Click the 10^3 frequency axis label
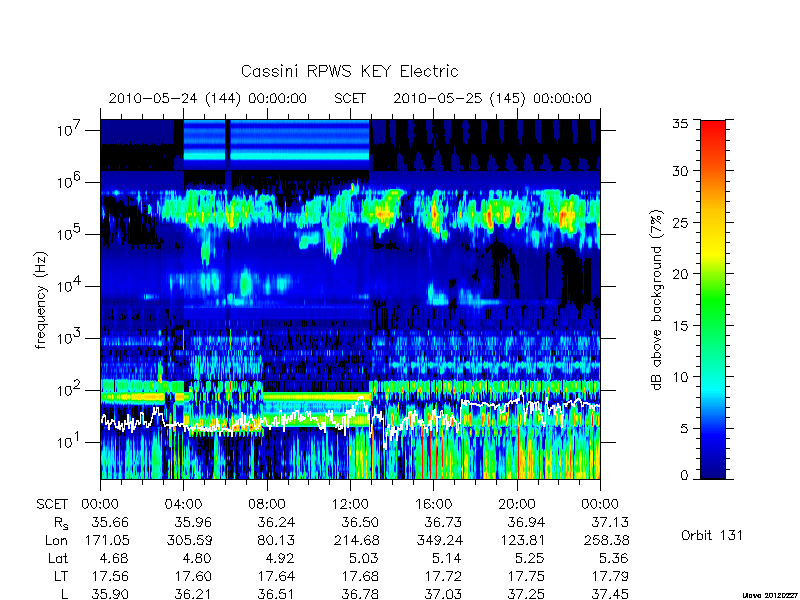 (67, 337)
